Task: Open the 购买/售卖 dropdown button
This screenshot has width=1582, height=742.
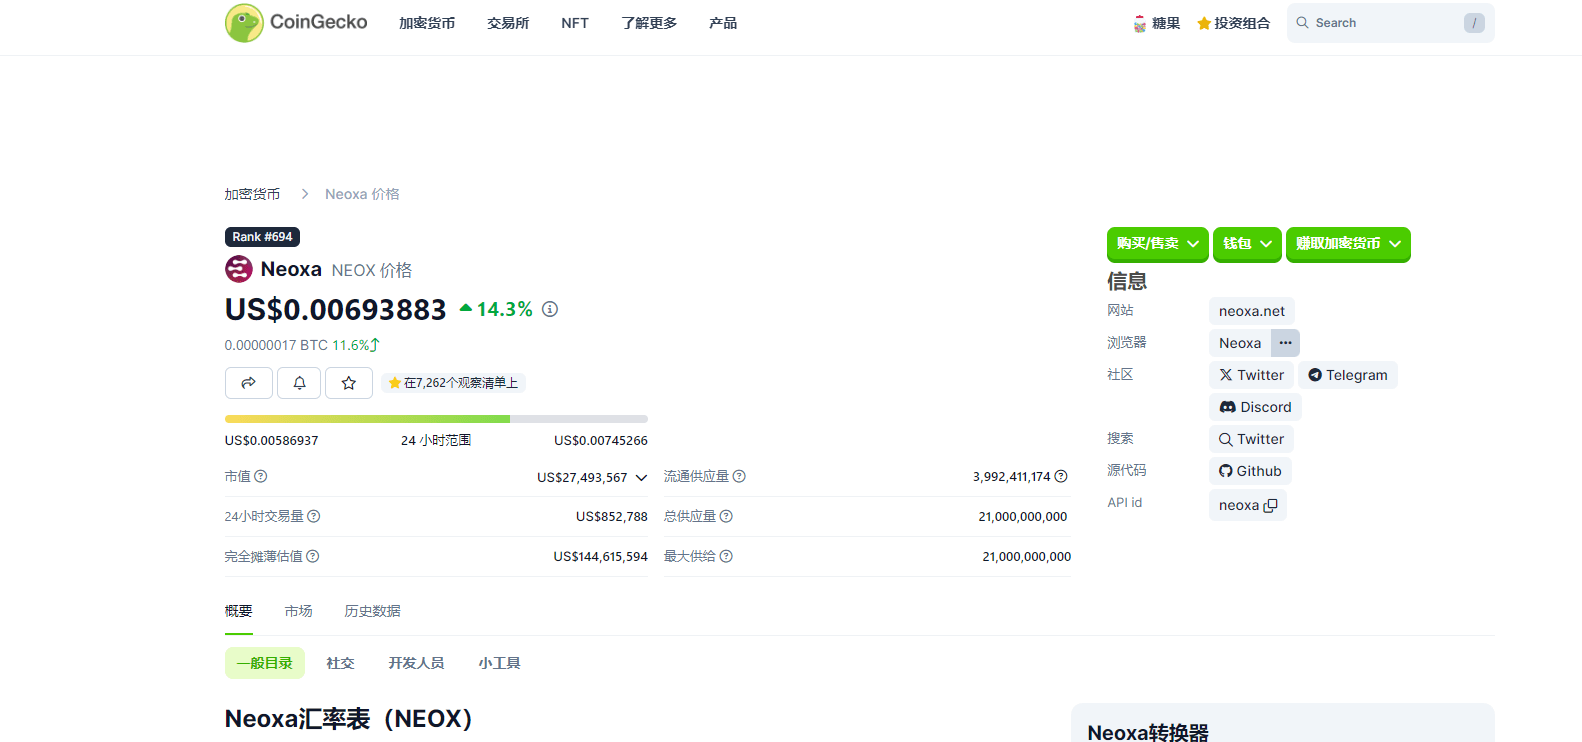Action: (x=1157, y=244)
